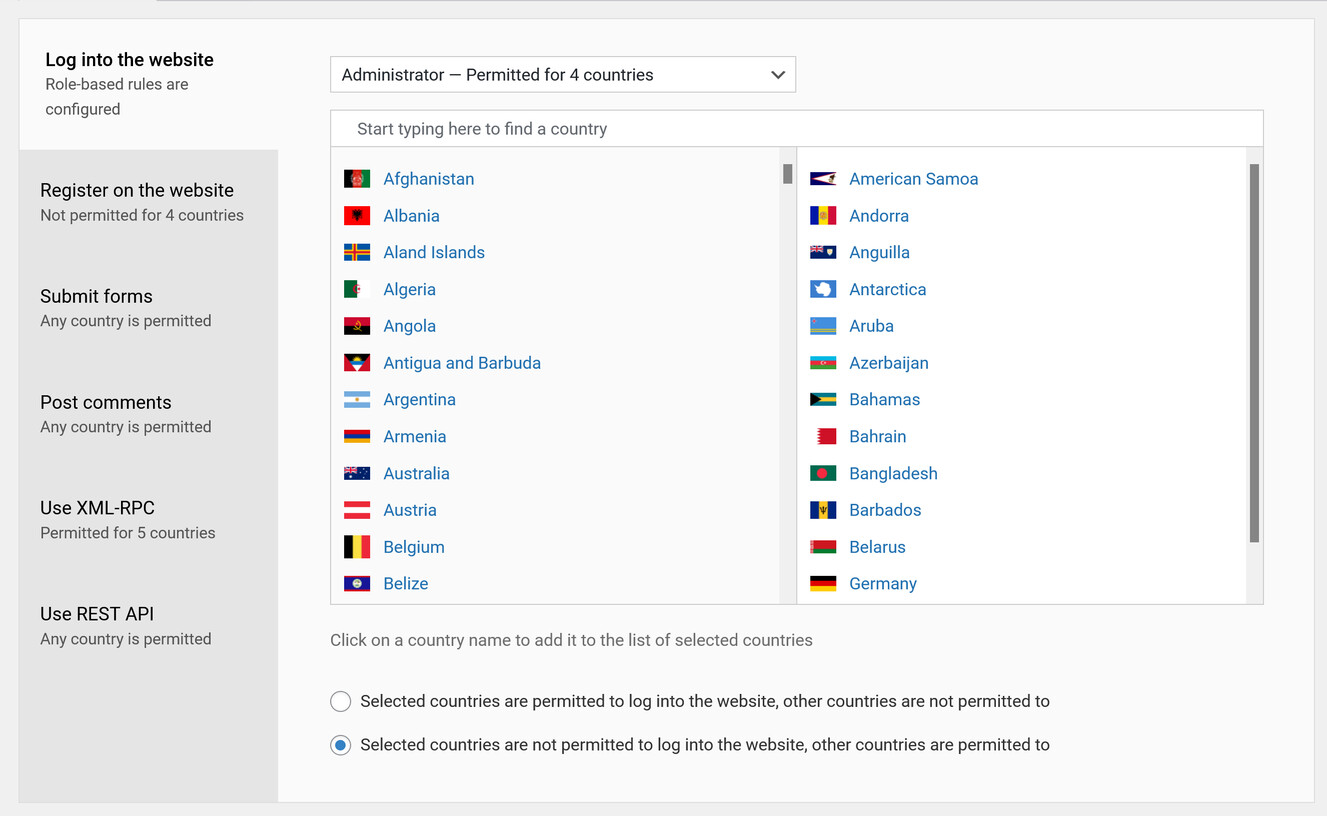
Task: Click the Belgium flag icon
Action: (x=357, y=547)
